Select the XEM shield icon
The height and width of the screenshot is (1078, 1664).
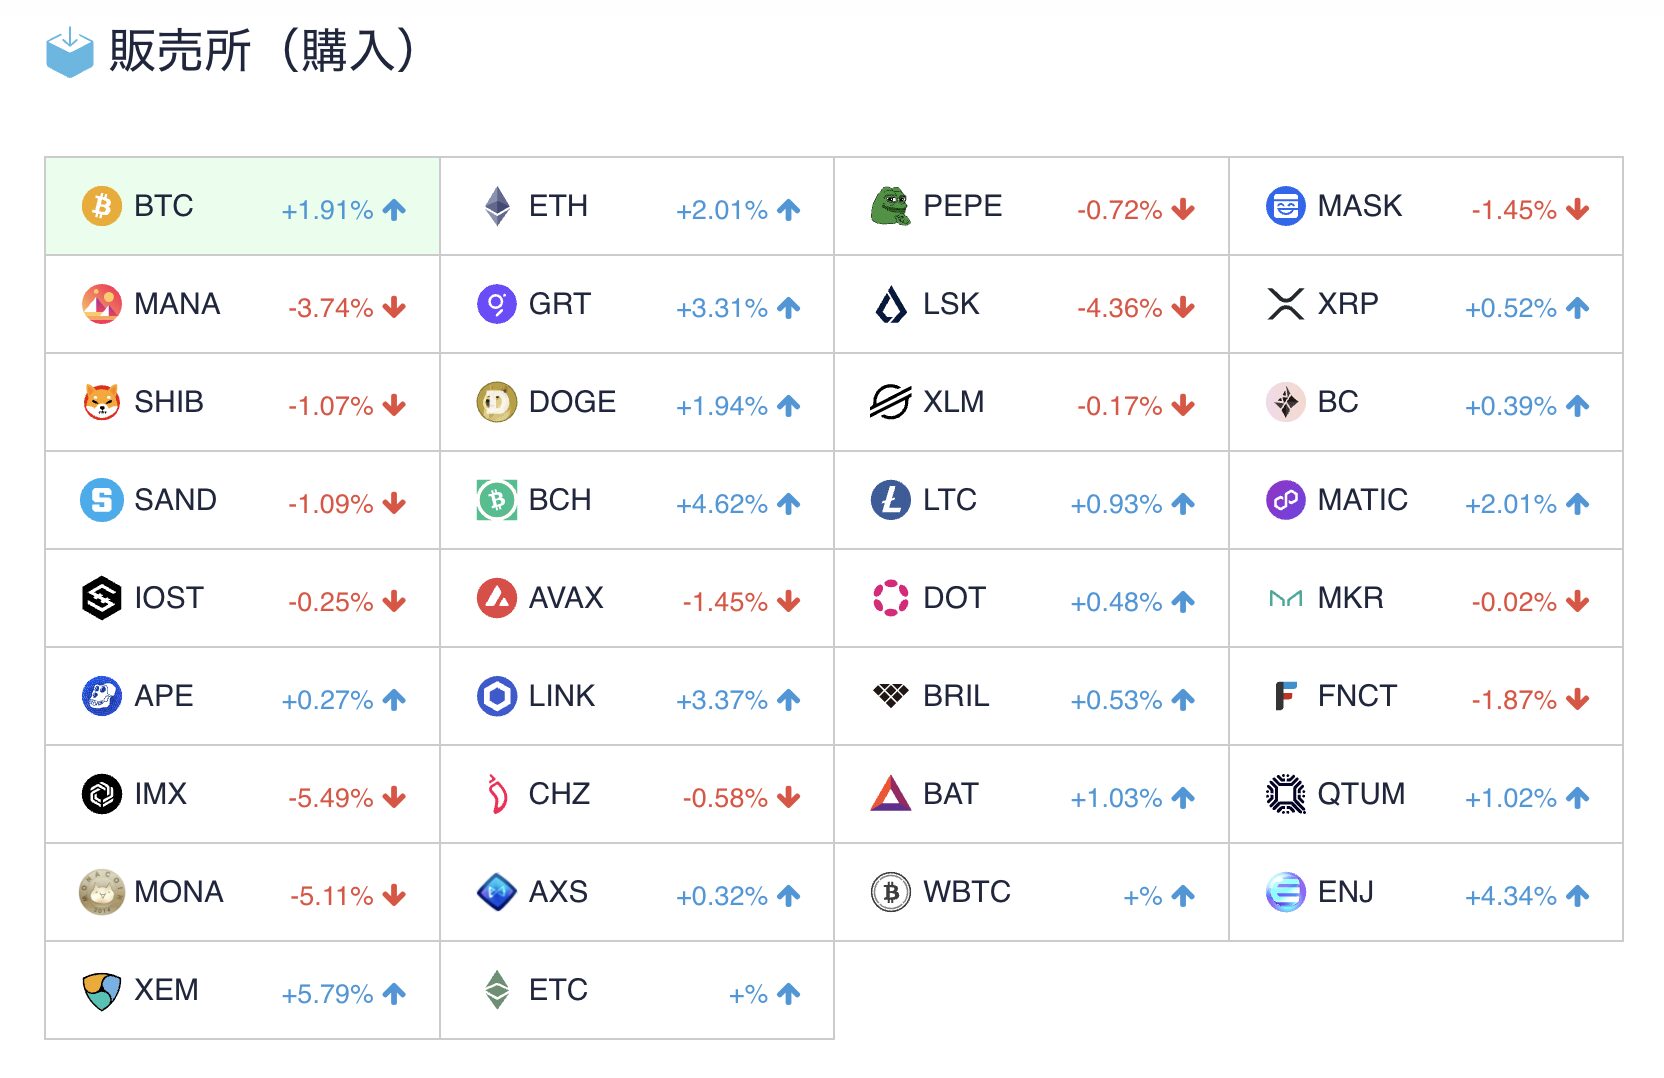(x=101, y=991)
